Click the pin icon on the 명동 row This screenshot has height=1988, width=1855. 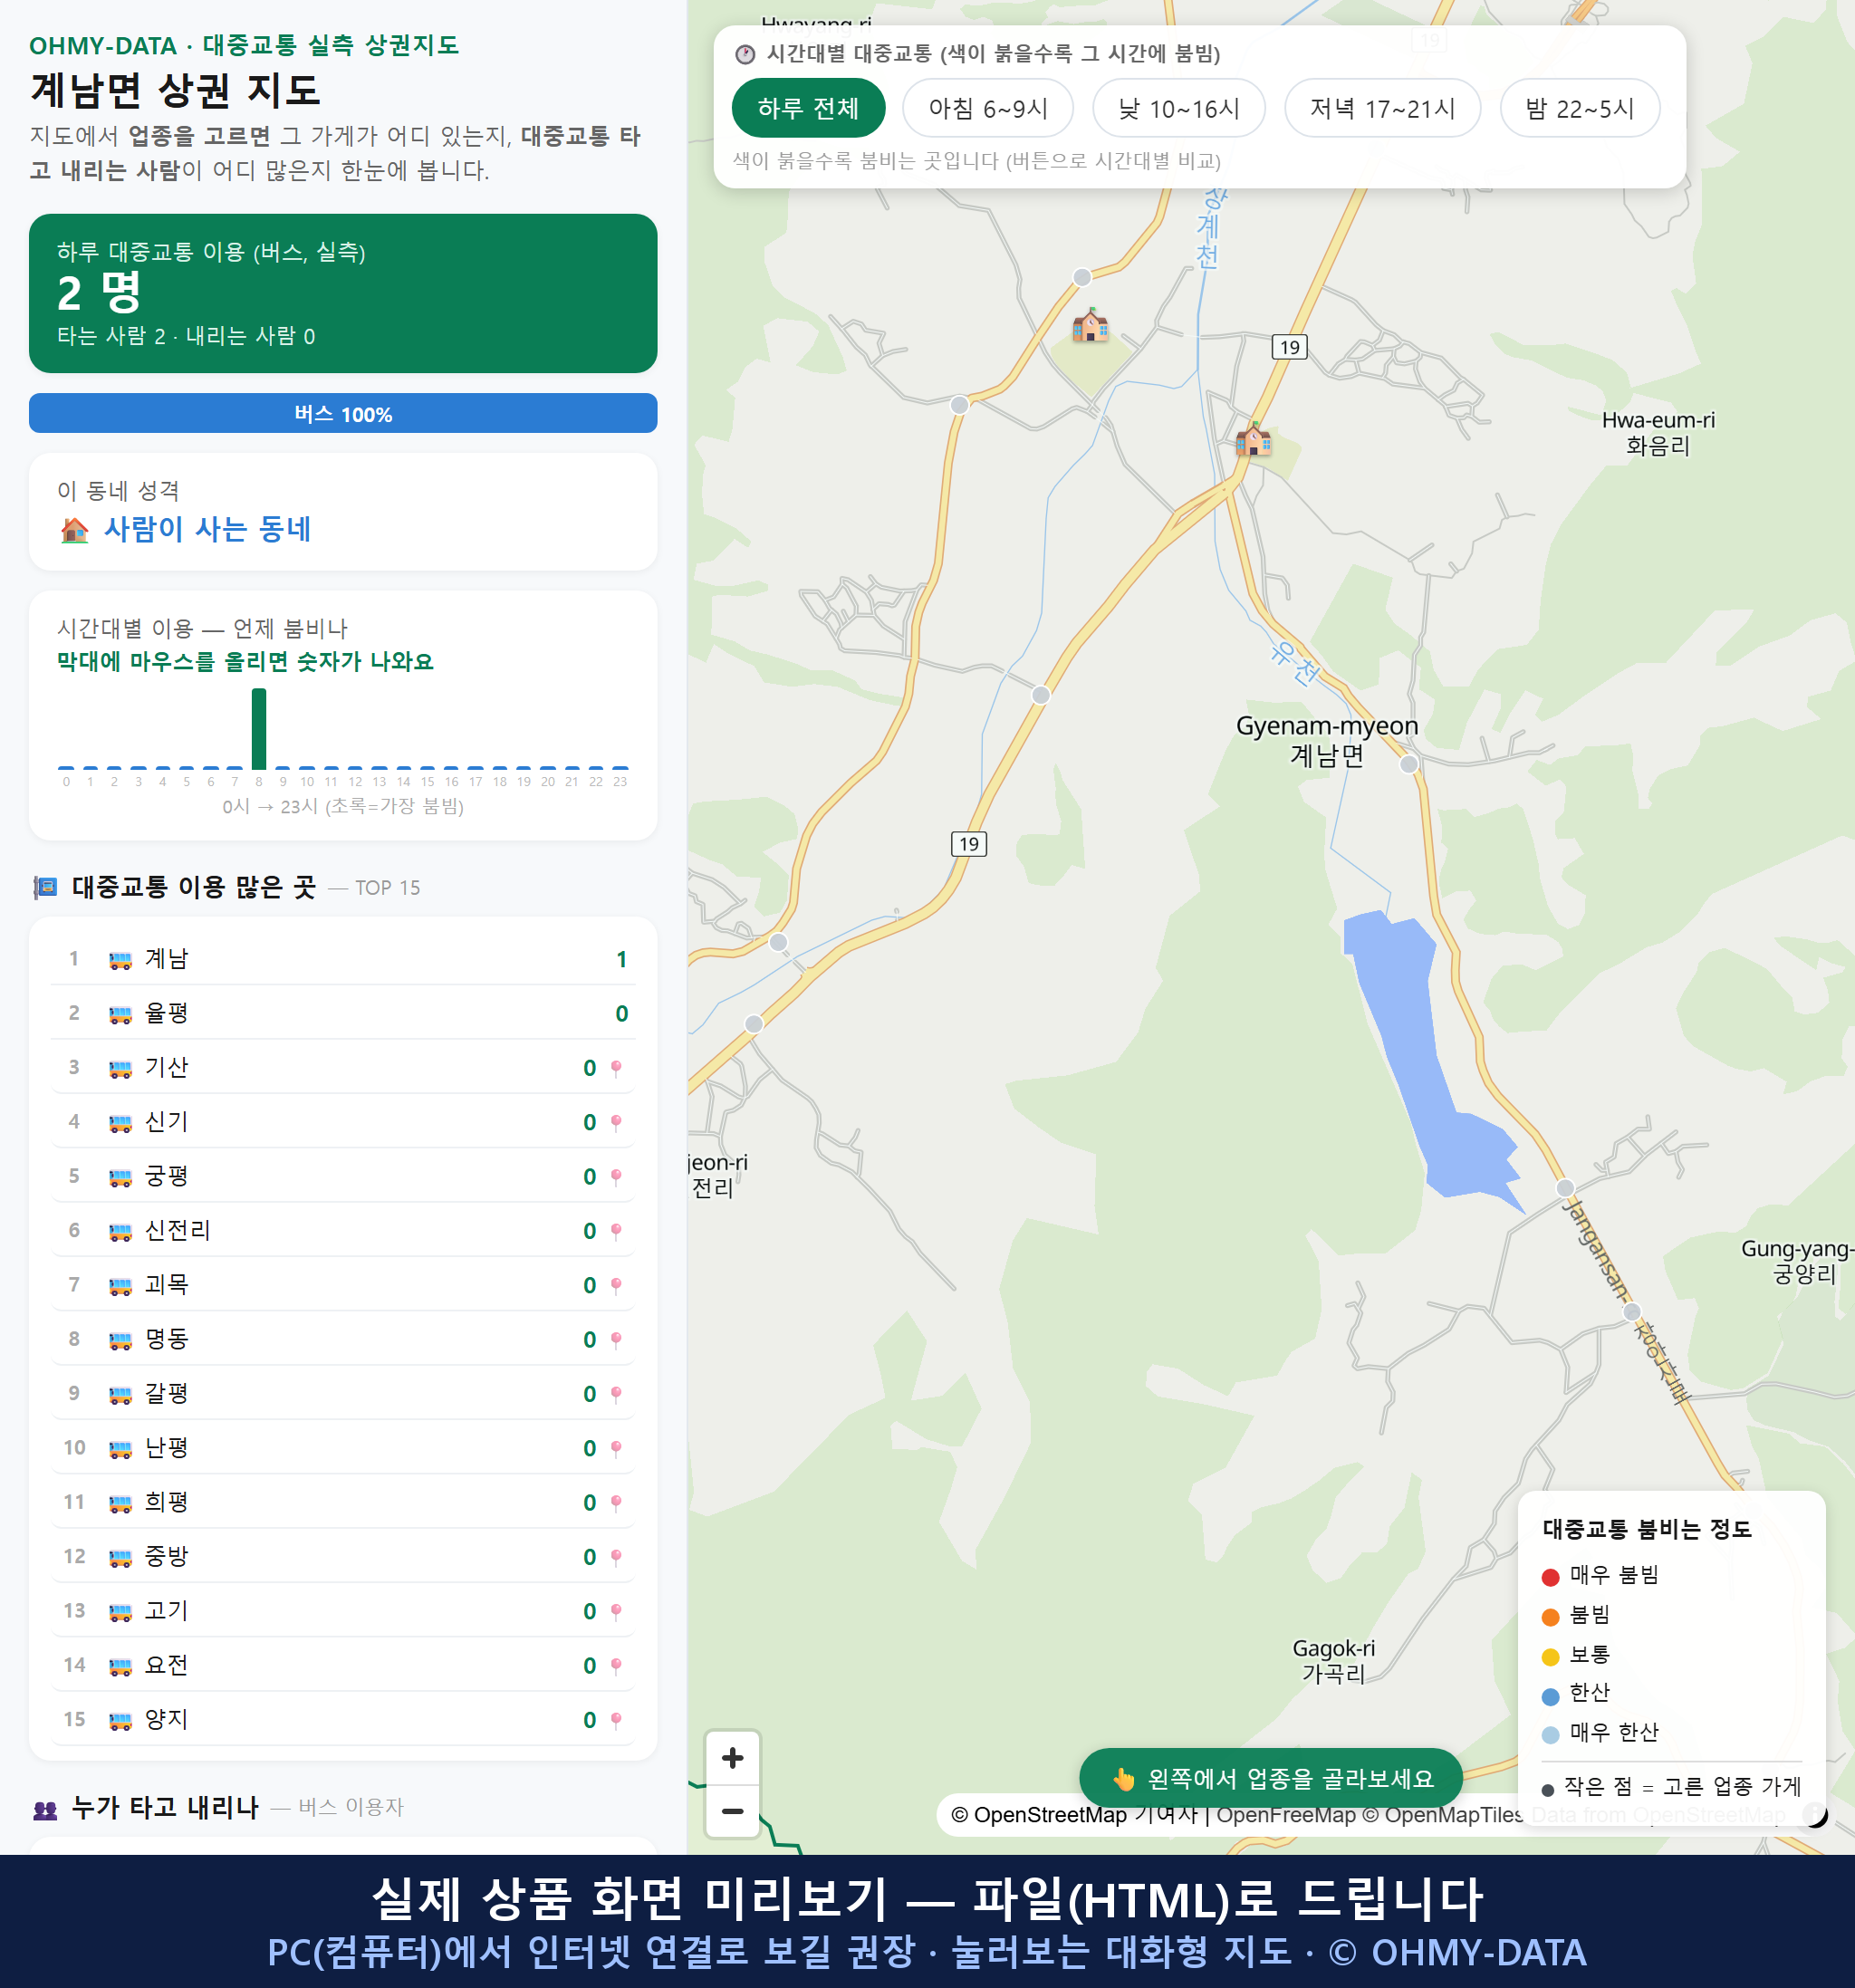pyautogui.click(x=616, y=1340)
